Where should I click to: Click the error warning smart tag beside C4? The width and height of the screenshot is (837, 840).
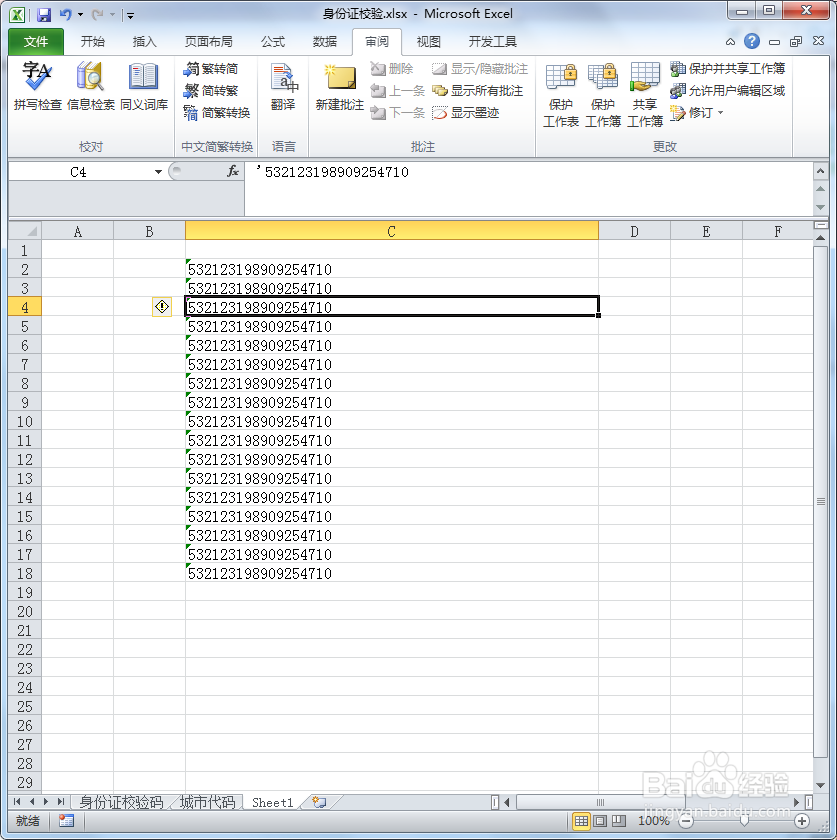click(162, 306)
